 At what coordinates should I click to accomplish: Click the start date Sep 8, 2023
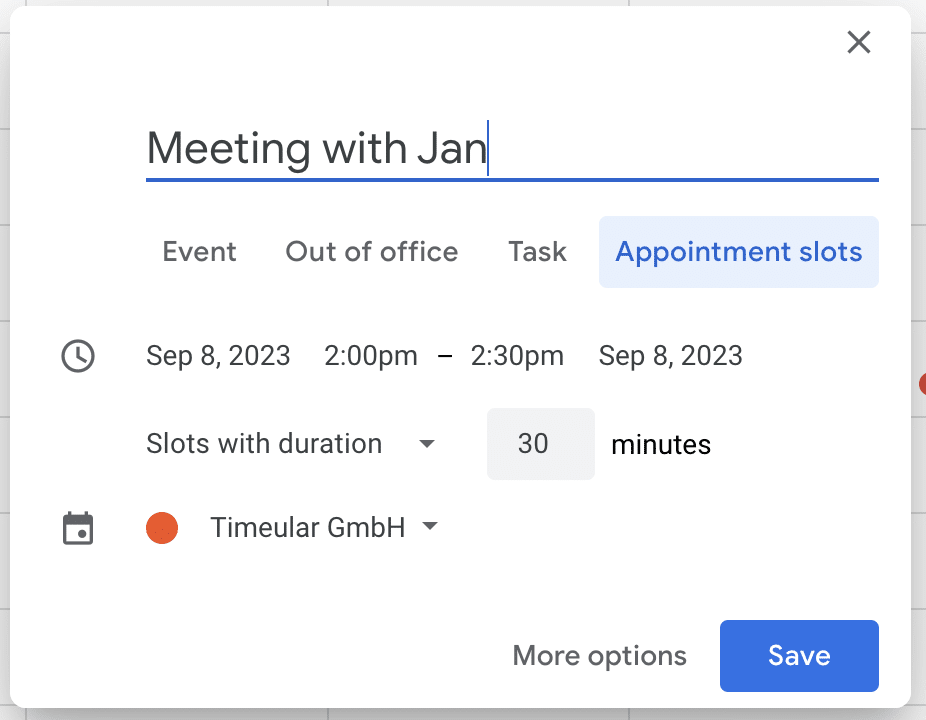tap(218, 356)
